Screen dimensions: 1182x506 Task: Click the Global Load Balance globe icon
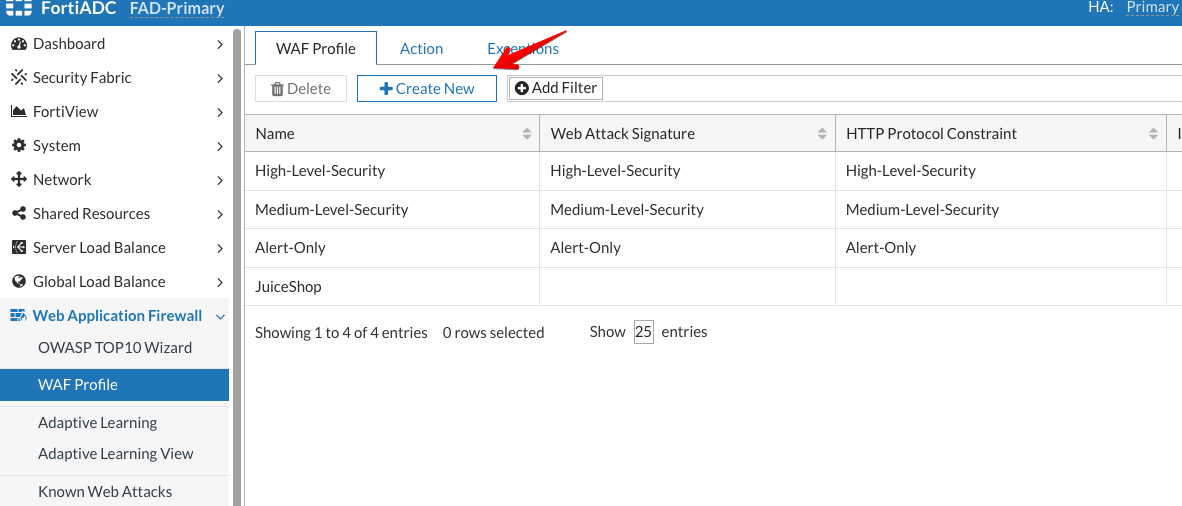18,282
